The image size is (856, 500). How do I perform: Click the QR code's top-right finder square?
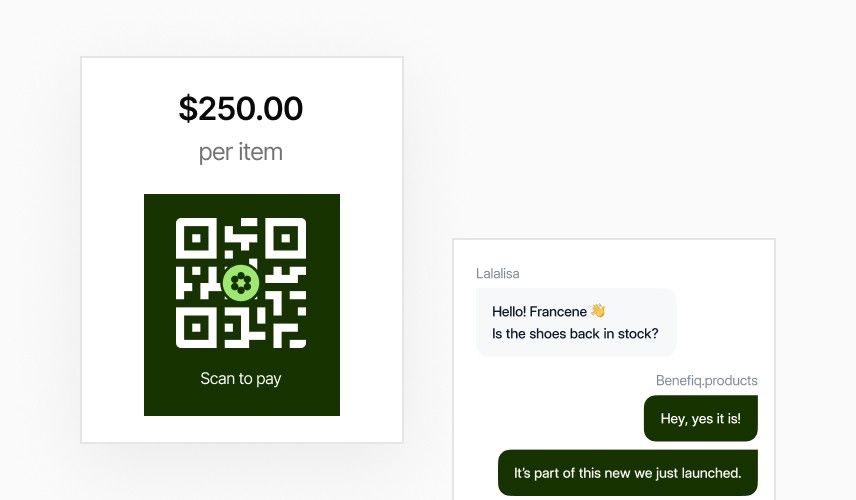(285, 240)
